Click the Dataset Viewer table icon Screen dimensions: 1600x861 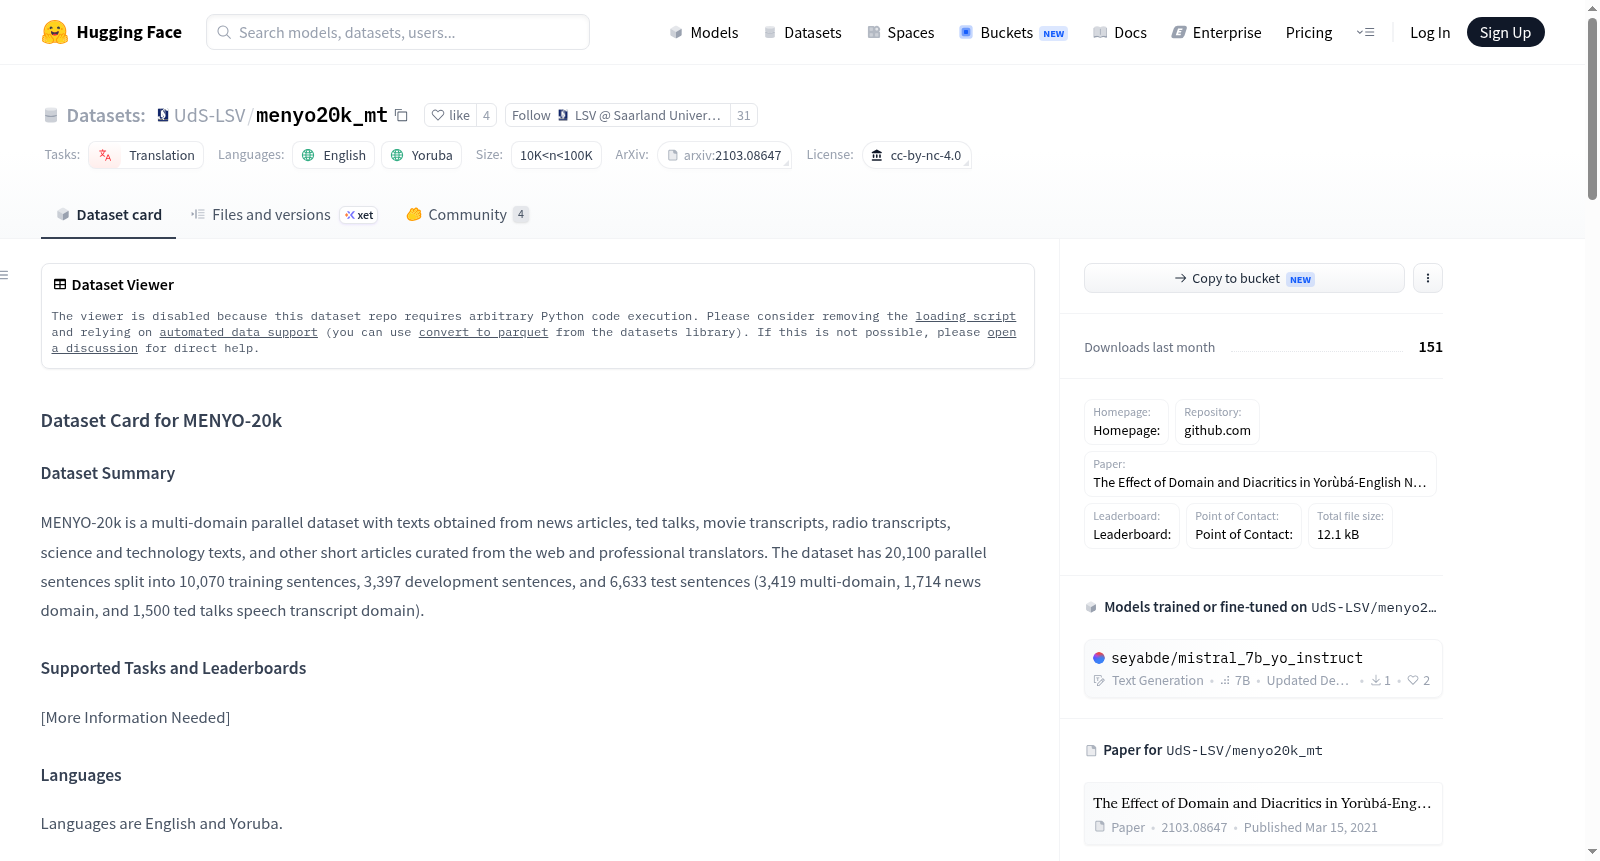tap(60, 285)
